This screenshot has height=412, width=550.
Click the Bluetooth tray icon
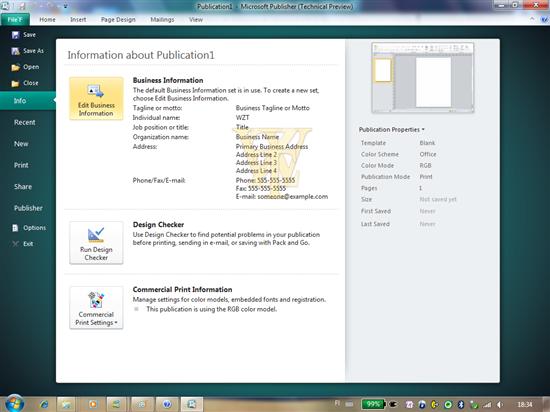[461, 405]
